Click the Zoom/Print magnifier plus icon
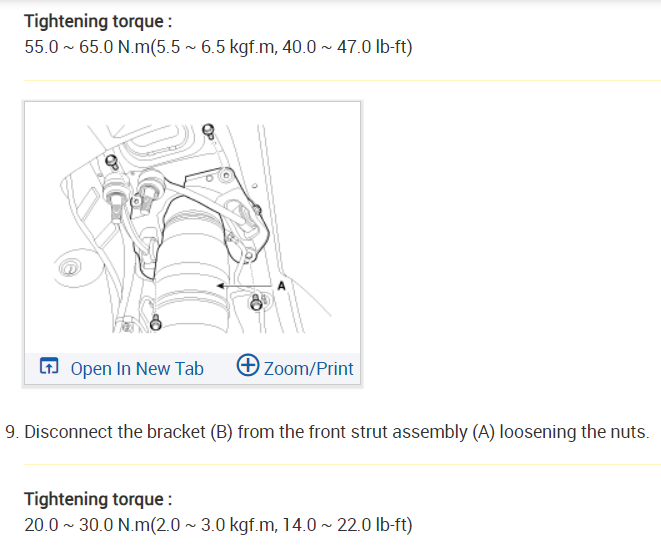Screen dimensions: 661x557 (248, 366)
